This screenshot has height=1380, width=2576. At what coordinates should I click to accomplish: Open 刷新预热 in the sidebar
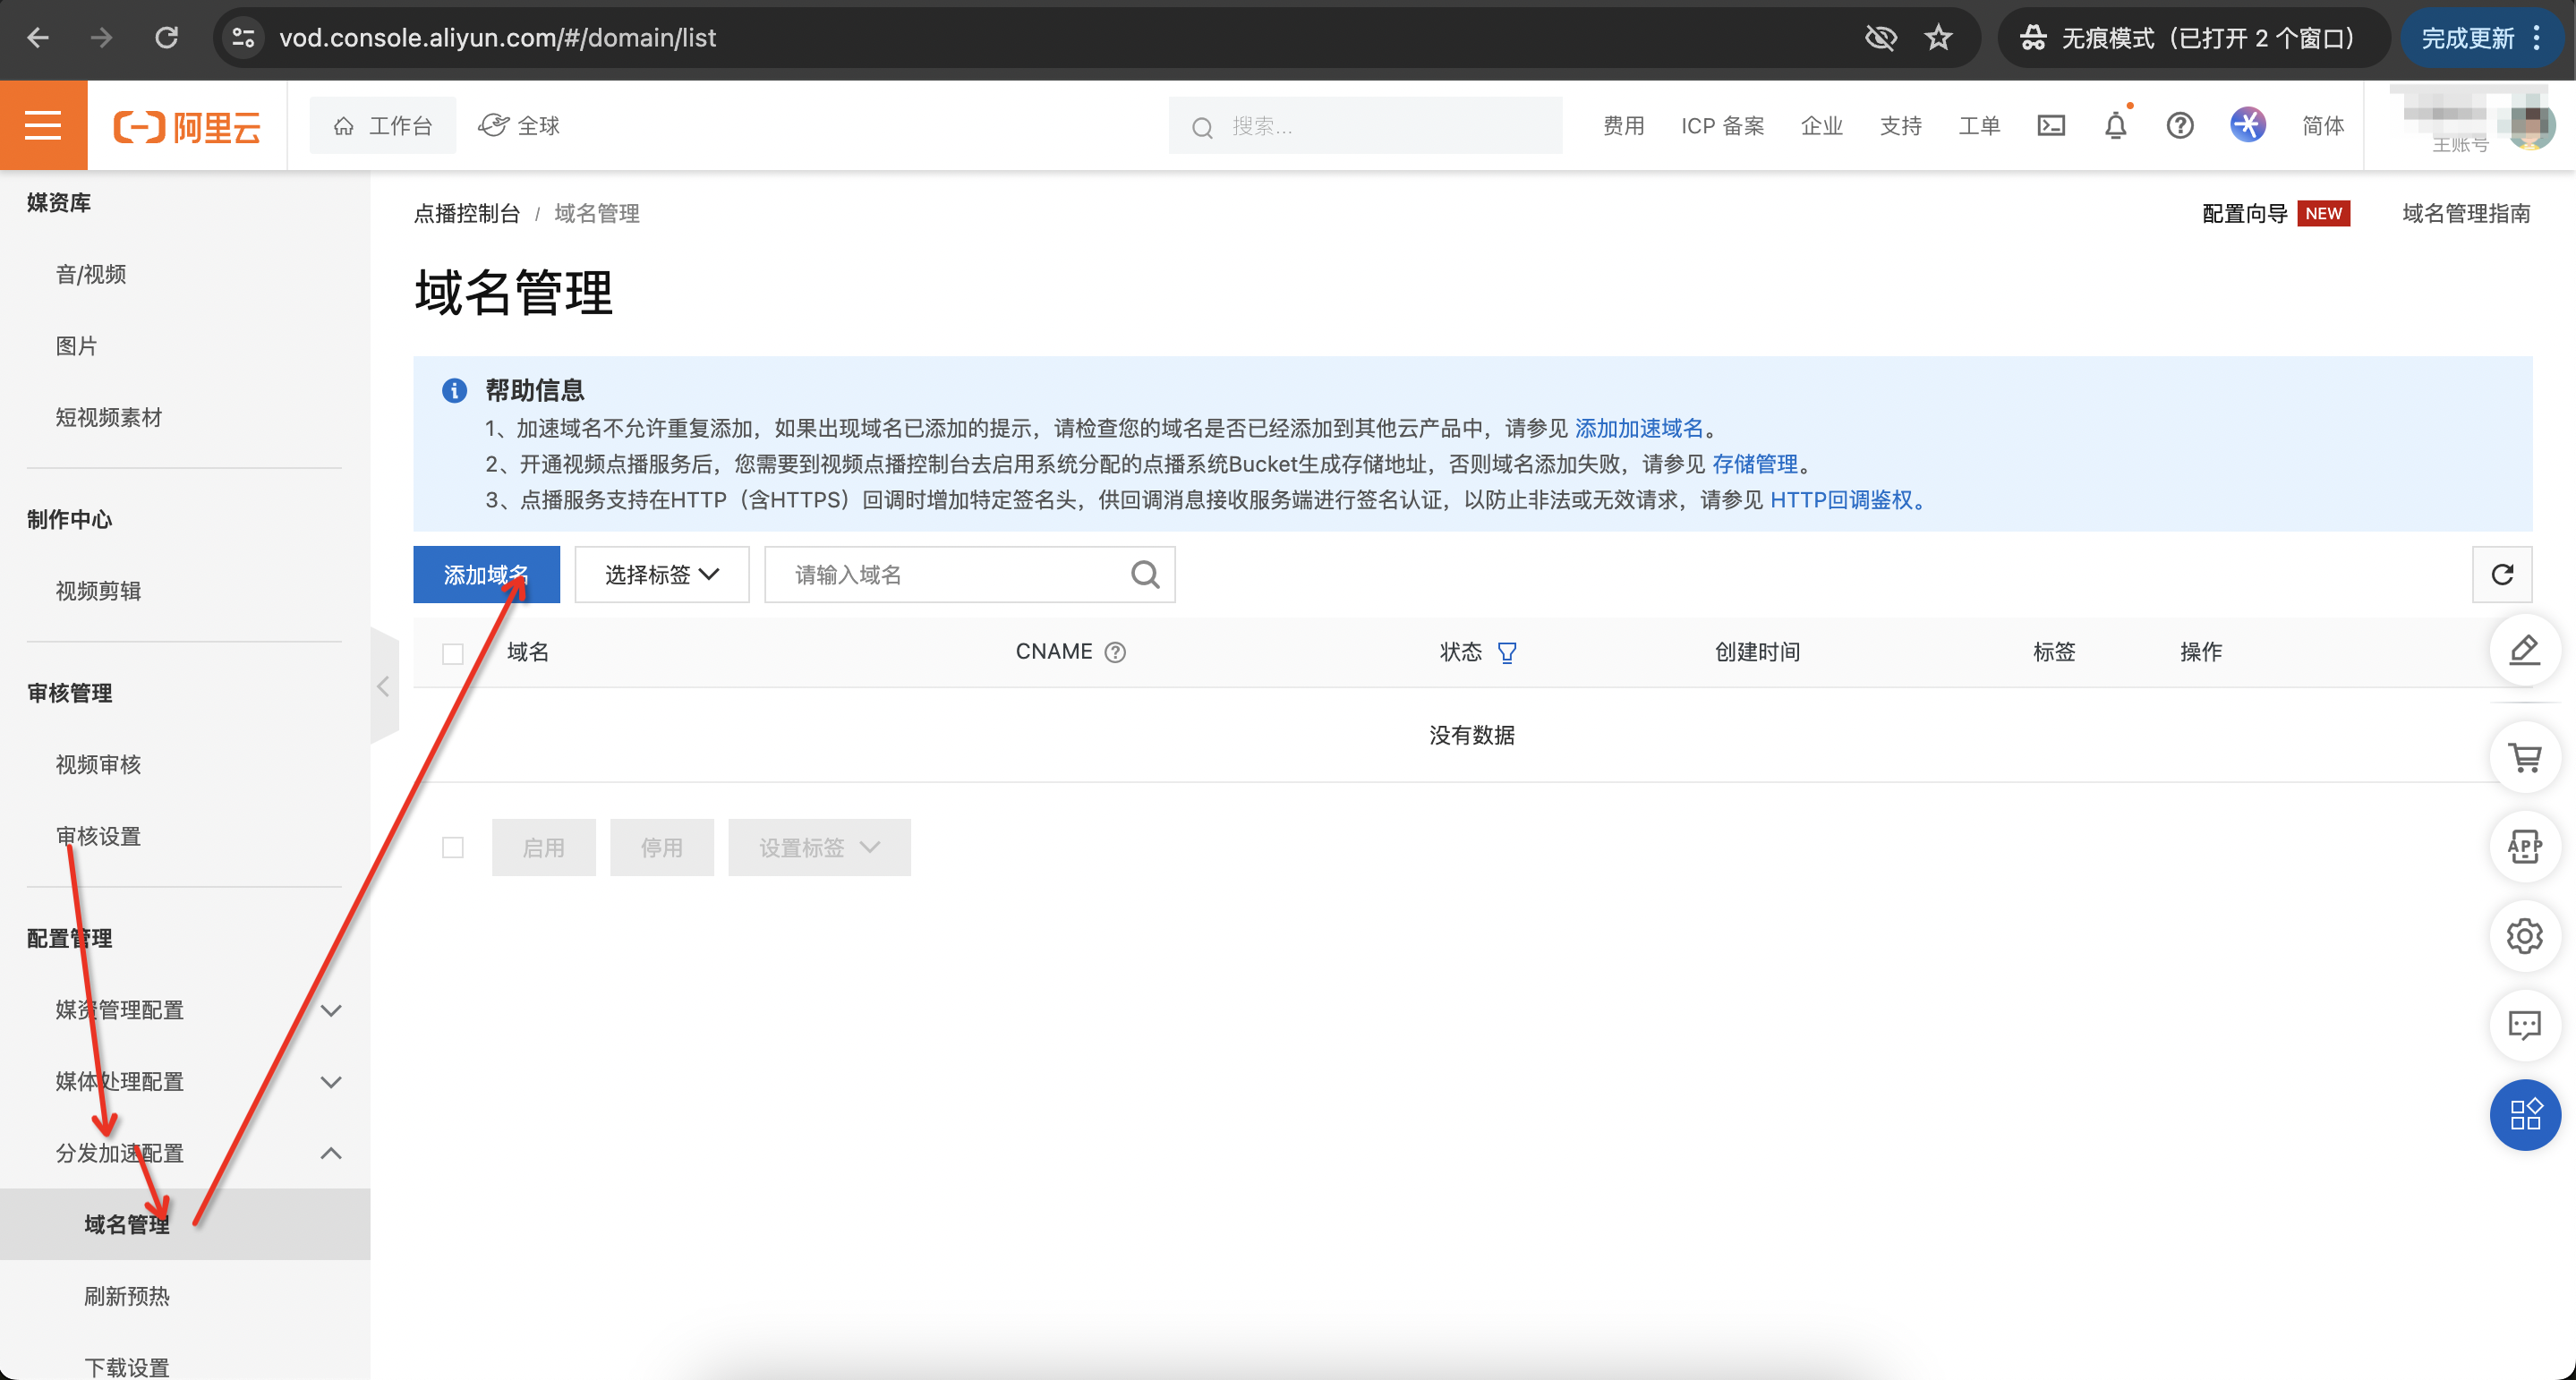127,1296
